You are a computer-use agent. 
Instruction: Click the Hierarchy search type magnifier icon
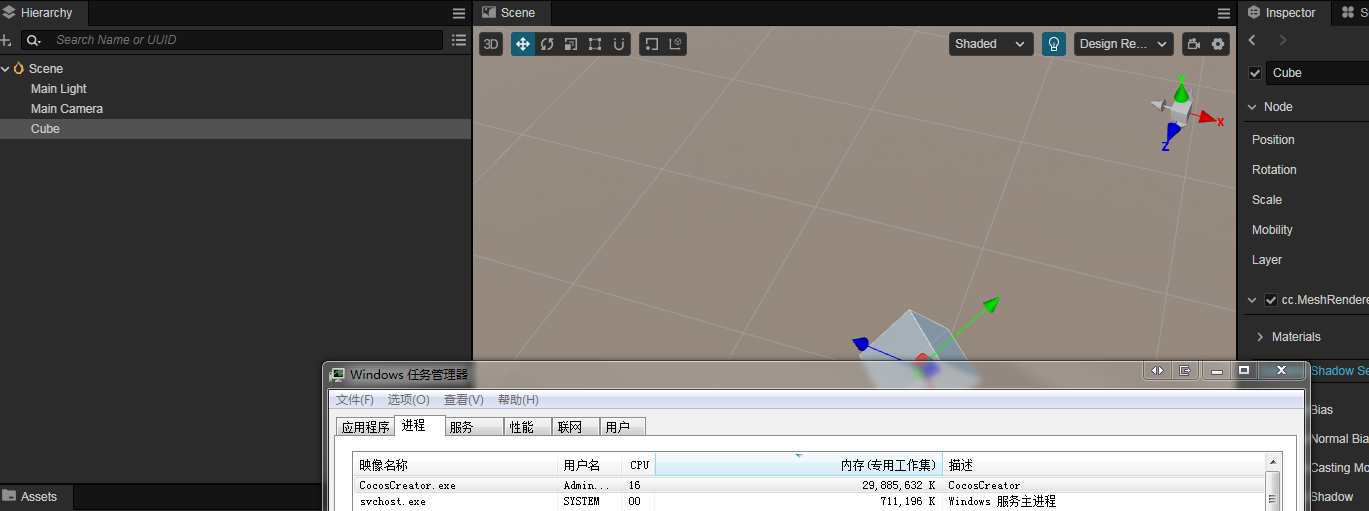pyautogui.click(x=34, y=40)
